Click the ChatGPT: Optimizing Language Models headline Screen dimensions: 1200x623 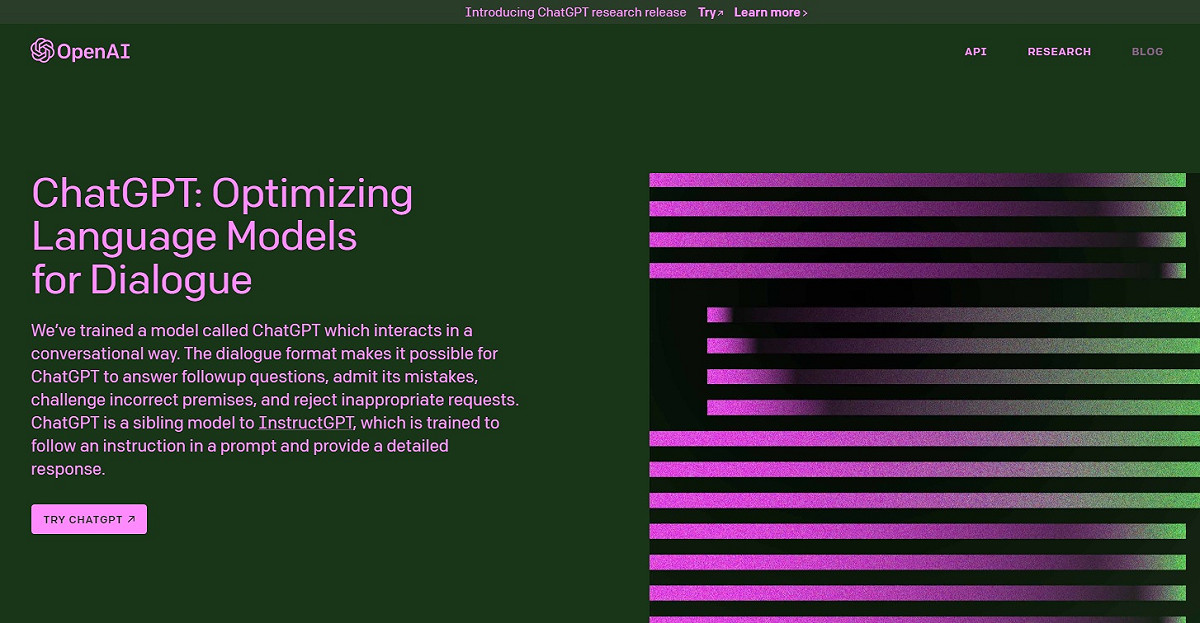(x=222, y=236)
